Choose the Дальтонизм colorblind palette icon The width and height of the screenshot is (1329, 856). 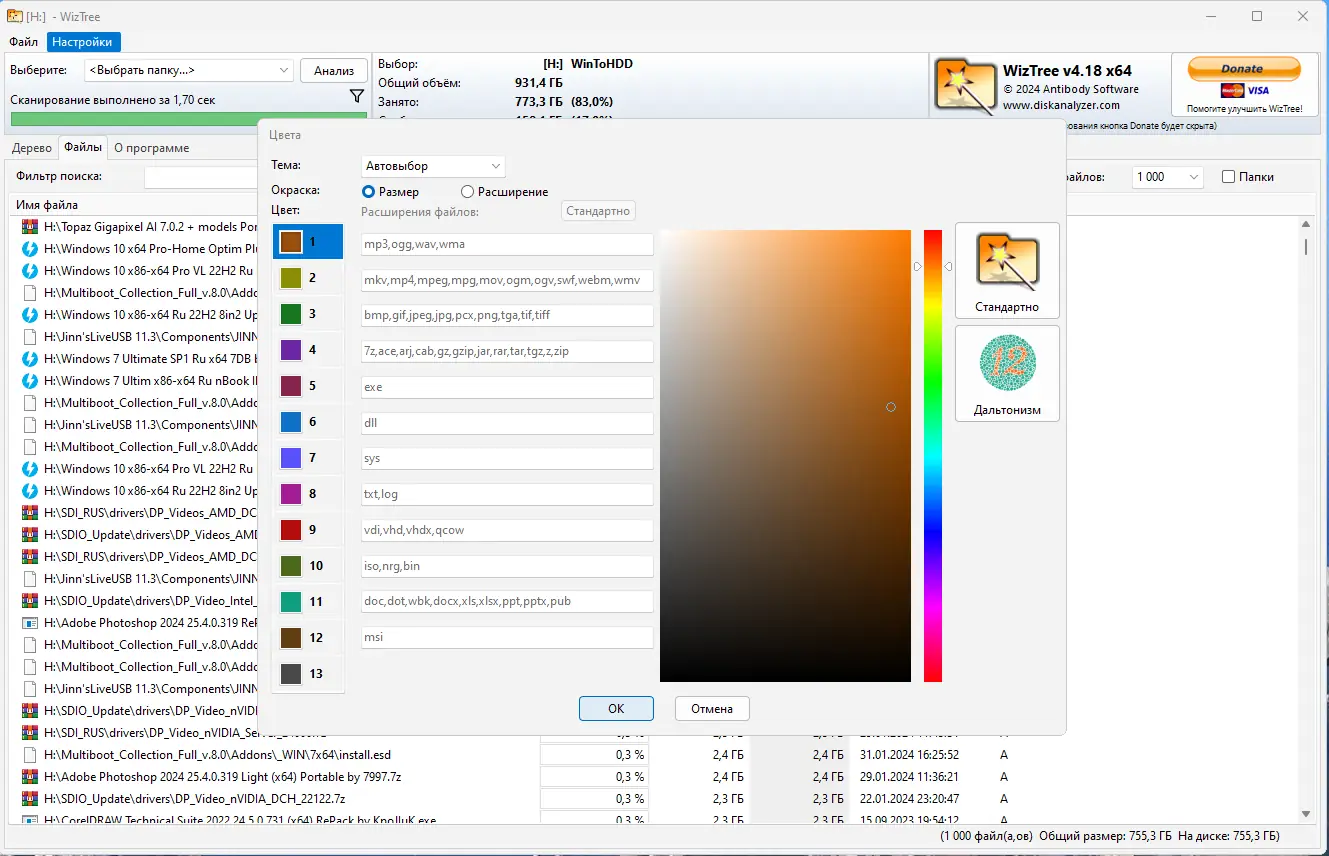coord(1007,373)
